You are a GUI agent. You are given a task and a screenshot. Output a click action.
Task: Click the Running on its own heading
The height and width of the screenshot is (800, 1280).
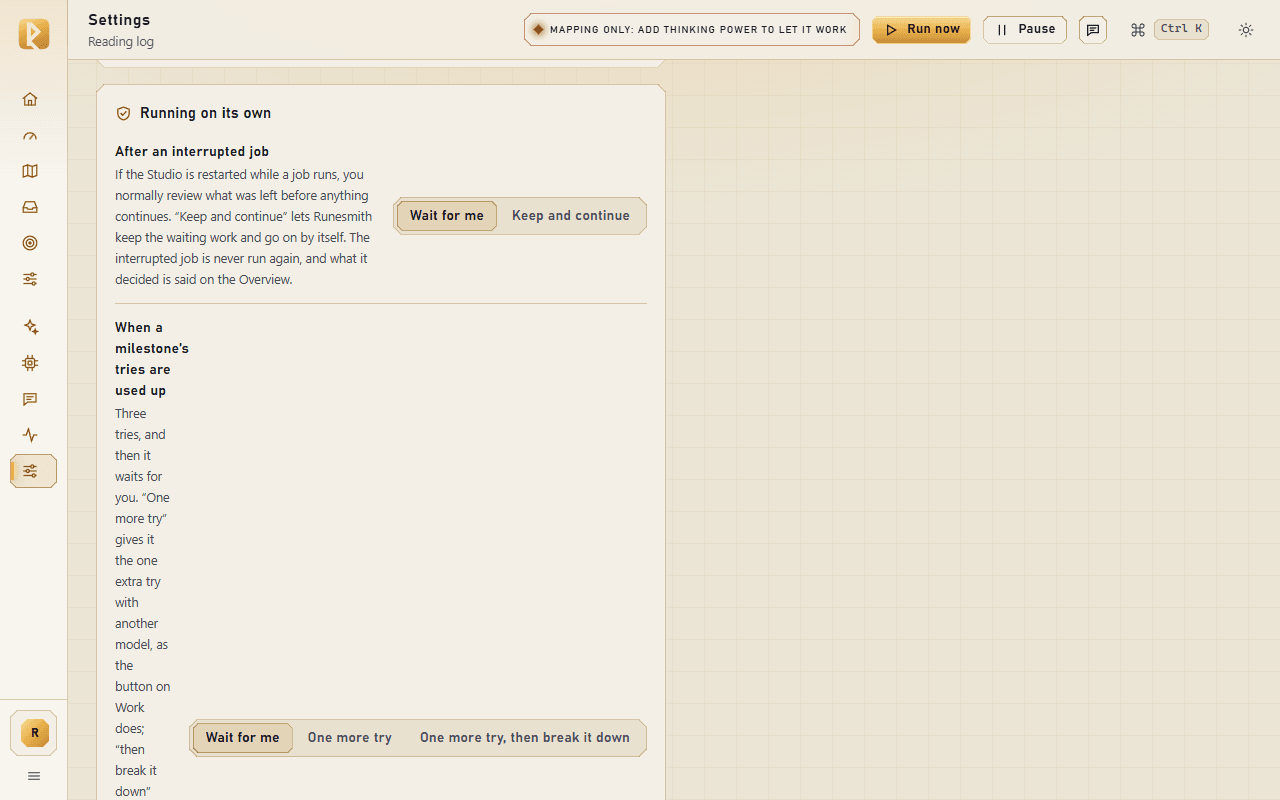pos(205,113)
